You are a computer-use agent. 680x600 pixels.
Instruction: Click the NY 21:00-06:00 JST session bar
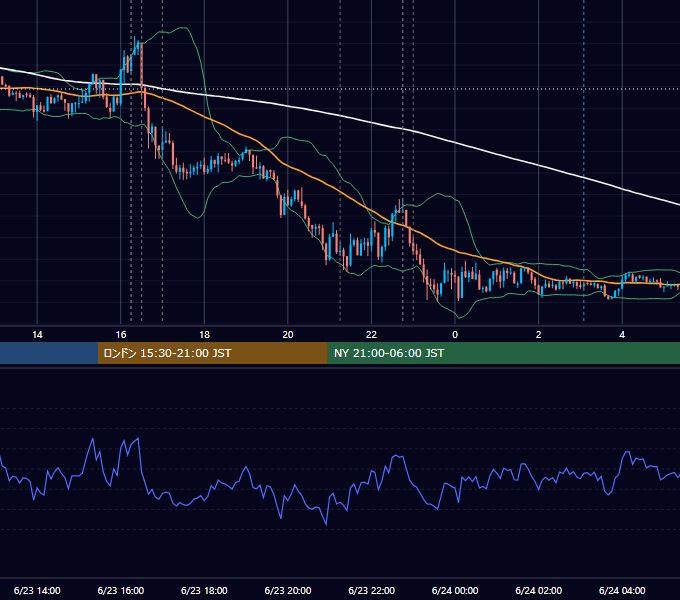pyautogui.click(x=503, y=353)
